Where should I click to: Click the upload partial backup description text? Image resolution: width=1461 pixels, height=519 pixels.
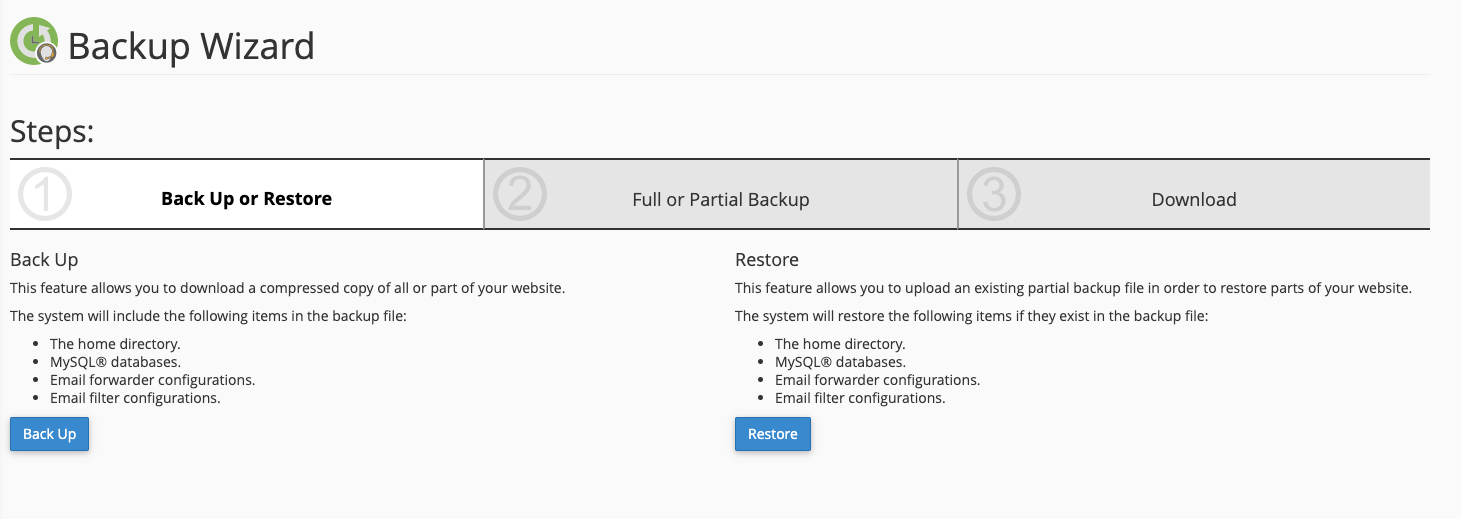tap(1073, 288)
